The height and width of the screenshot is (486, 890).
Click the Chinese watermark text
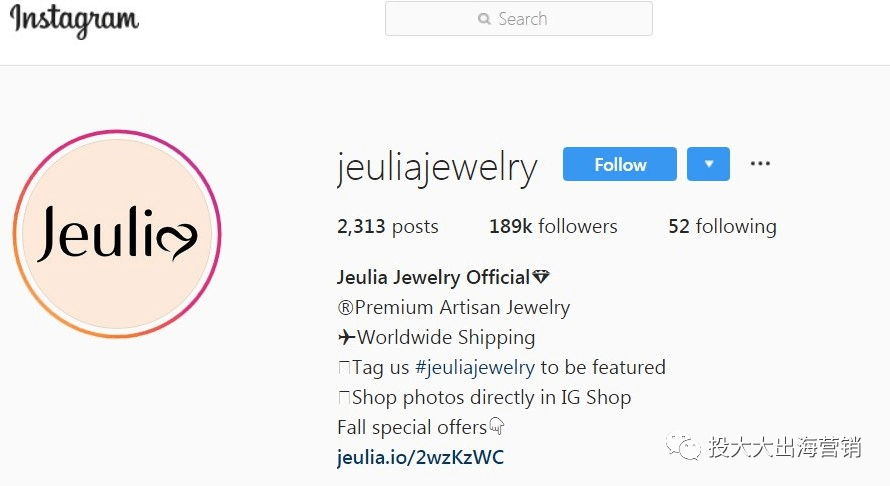[x=784, y=447]
